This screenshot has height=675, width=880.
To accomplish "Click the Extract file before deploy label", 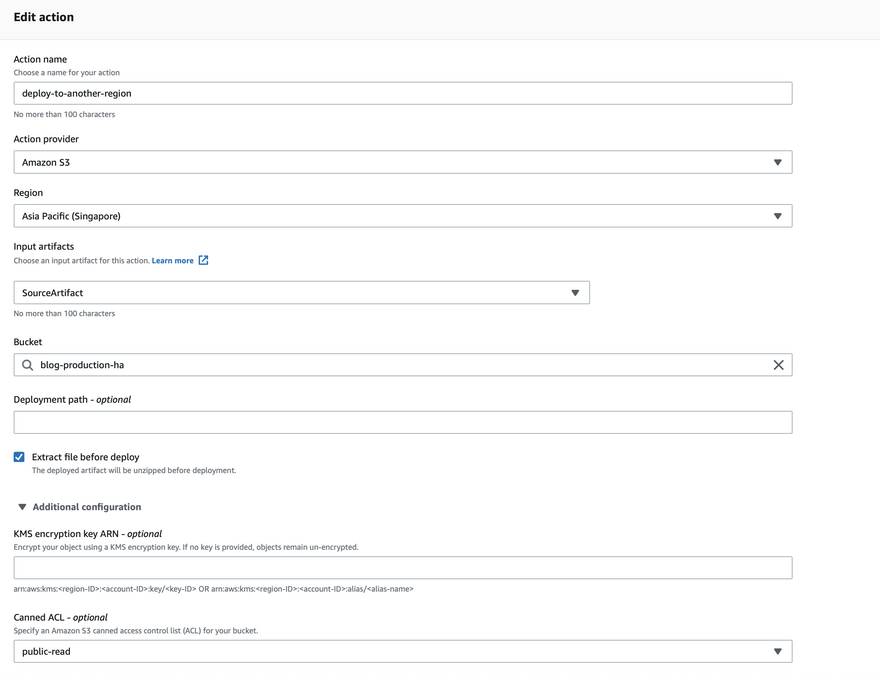I will point(86,457).
